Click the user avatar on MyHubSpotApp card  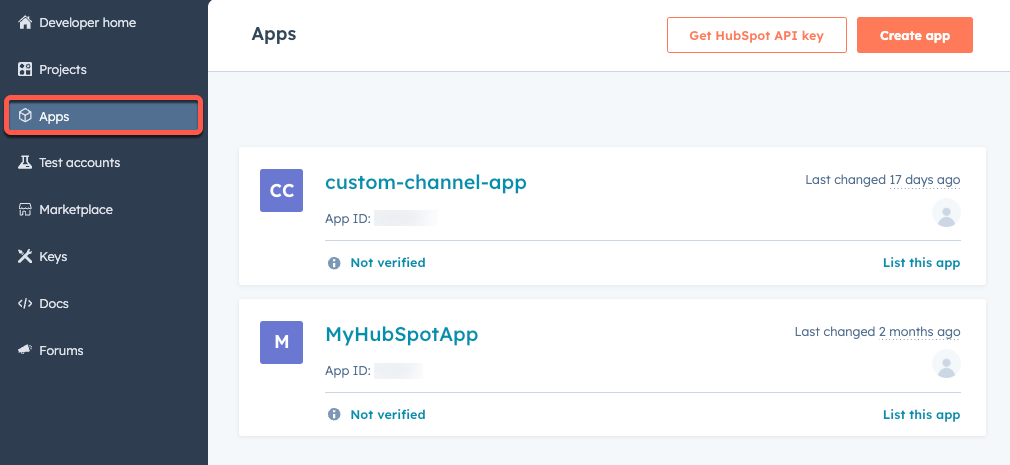point(946,365)
